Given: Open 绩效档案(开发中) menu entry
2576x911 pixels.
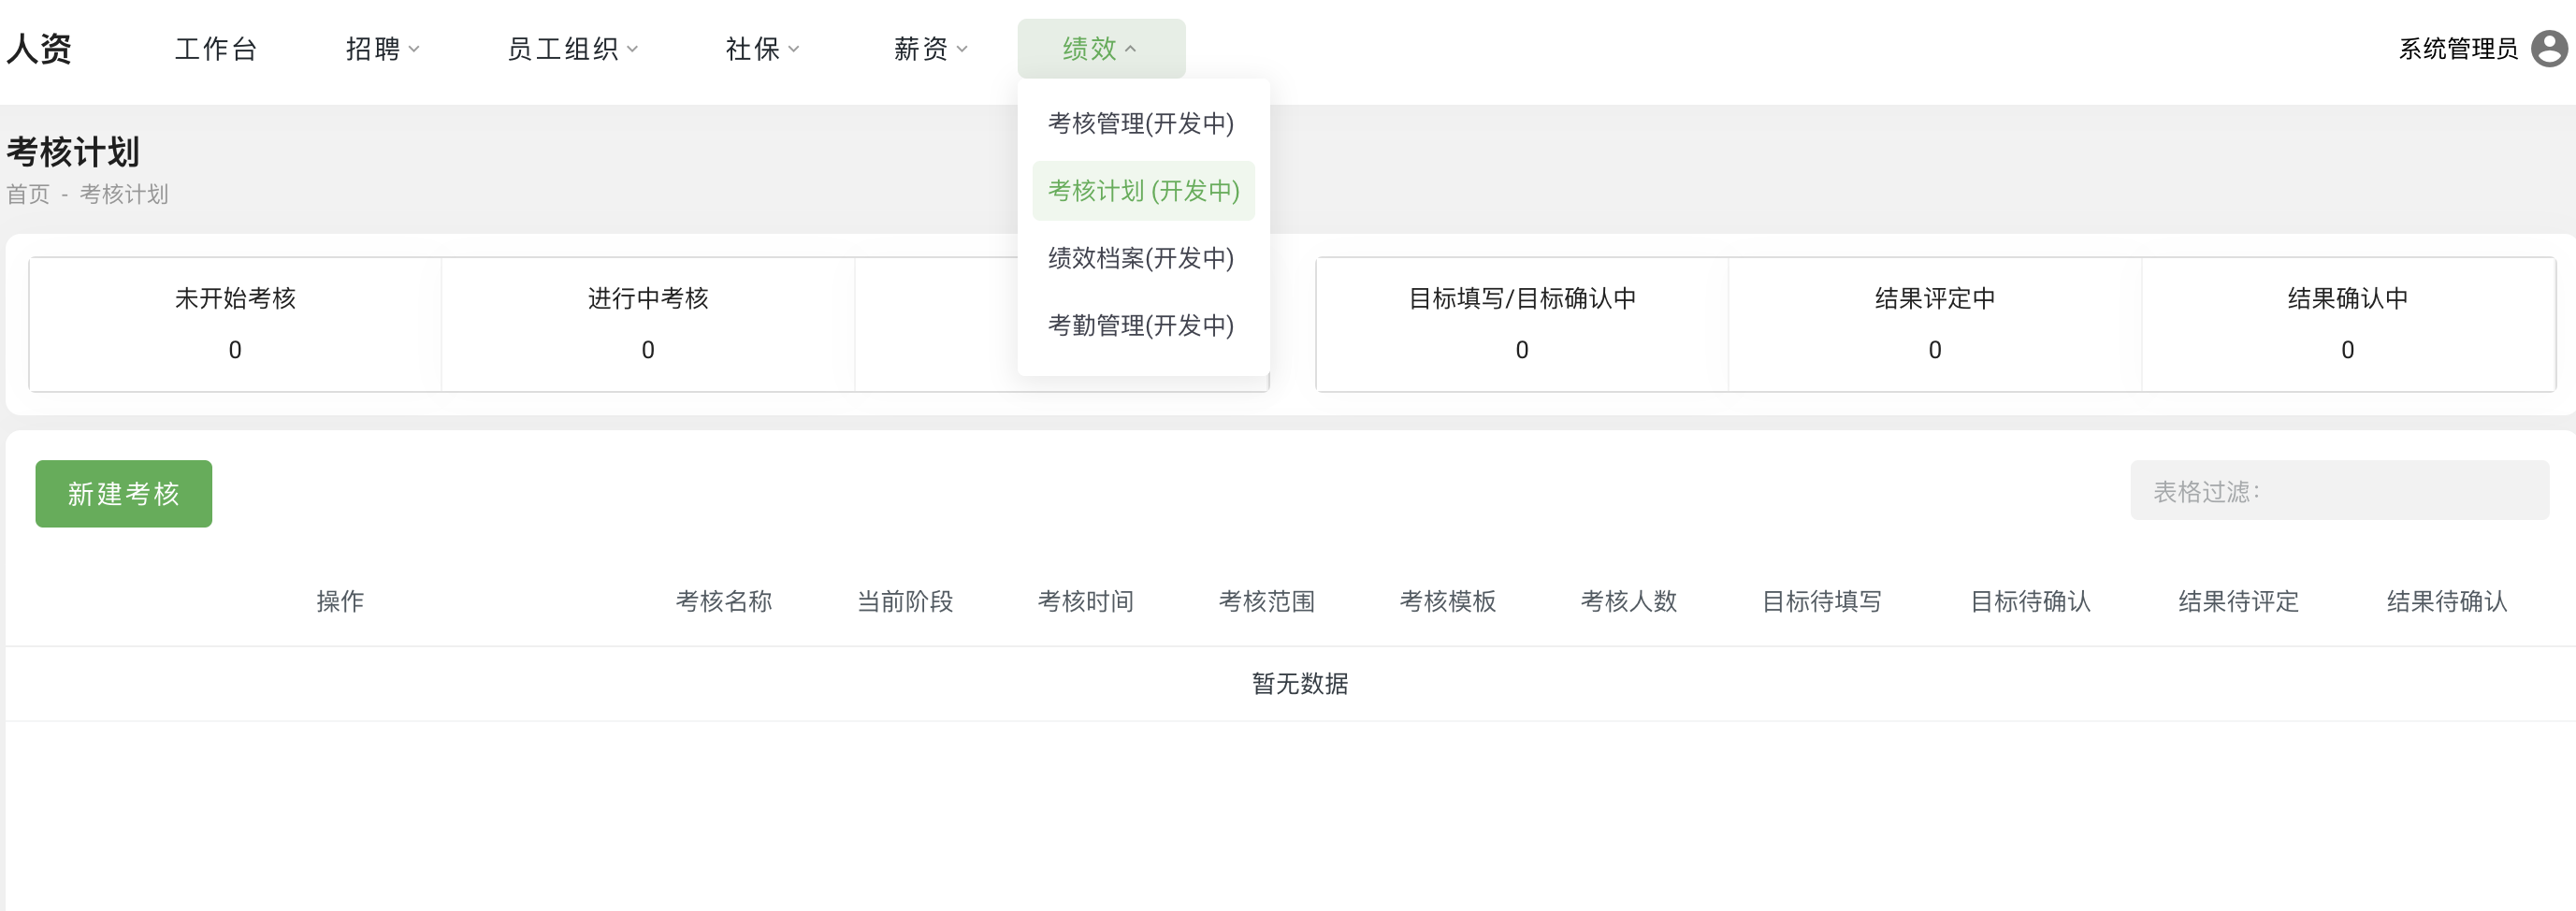Looking at the screenshot, I should (1141, 258).
